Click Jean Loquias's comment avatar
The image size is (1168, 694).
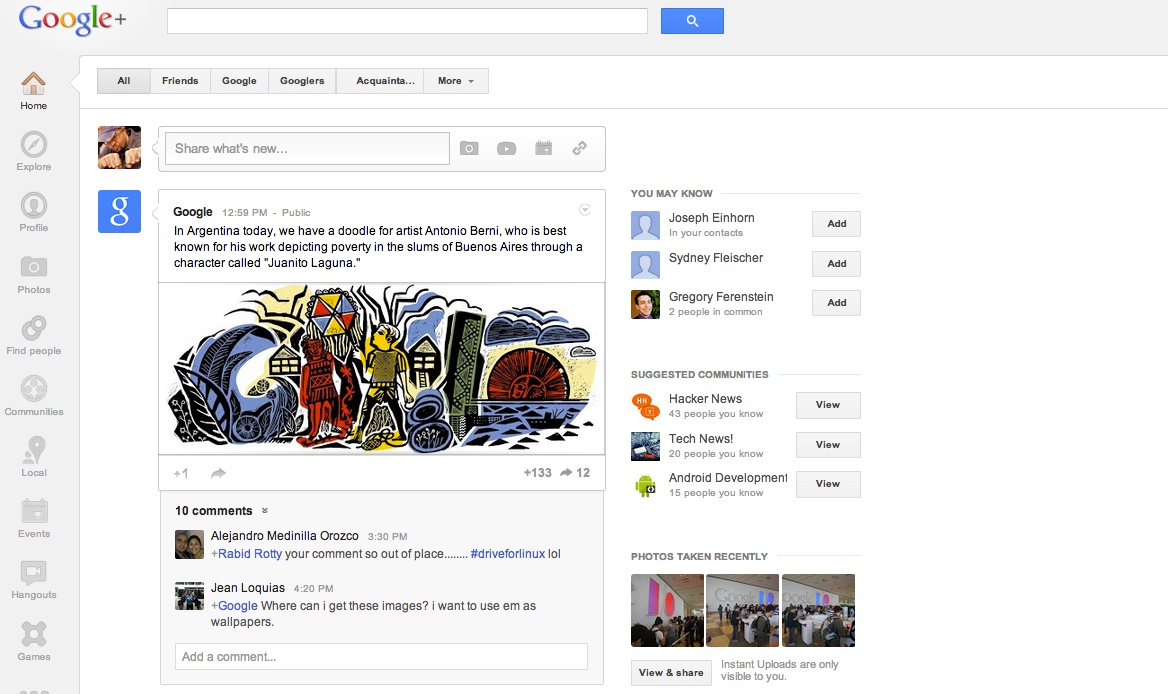point(189,596)
